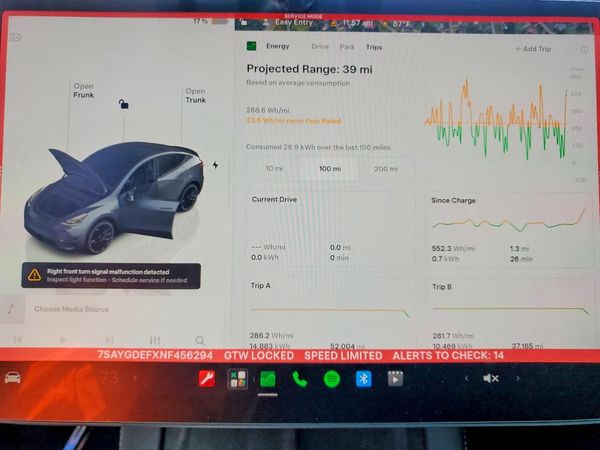Open the app launcher grid icon

[x=238, y=379]
